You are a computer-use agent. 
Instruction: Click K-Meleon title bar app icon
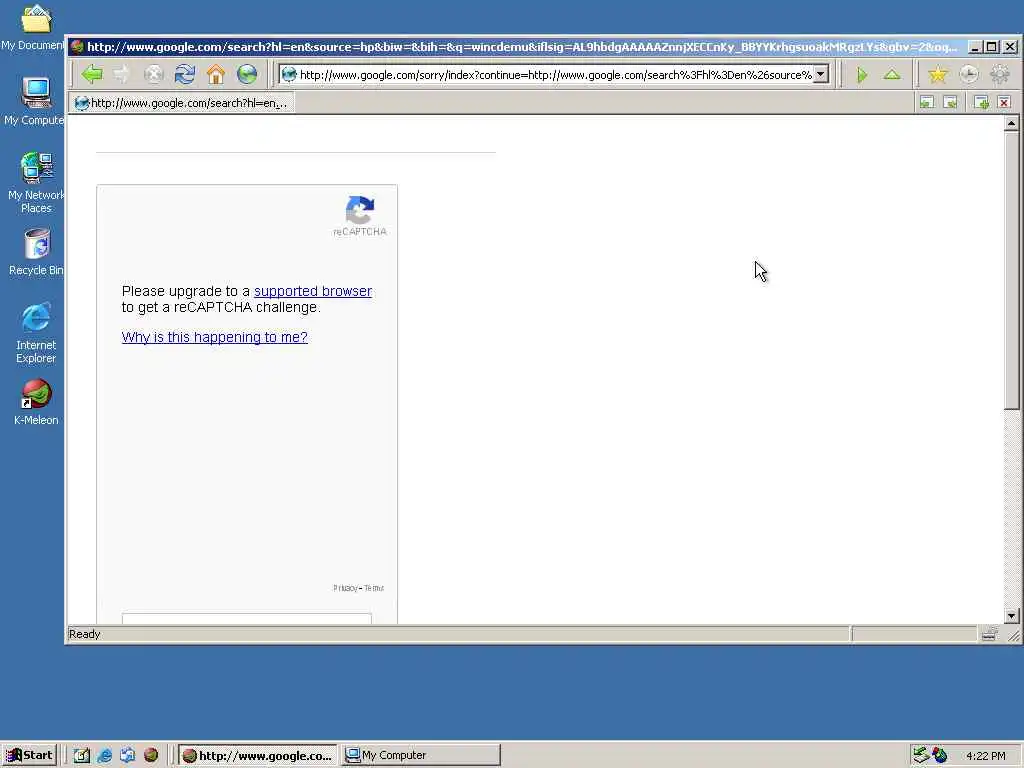pos(77,46)
